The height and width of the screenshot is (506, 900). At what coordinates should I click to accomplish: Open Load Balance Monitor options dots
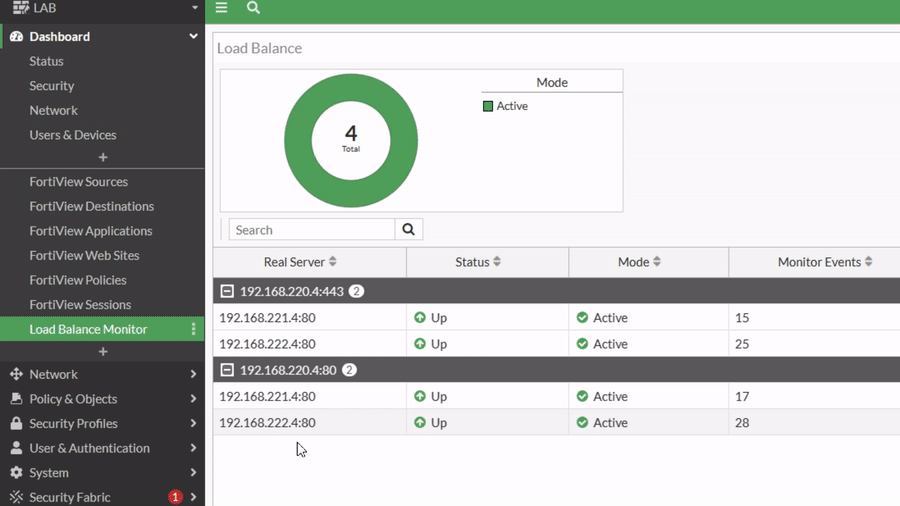pos(193,329)
